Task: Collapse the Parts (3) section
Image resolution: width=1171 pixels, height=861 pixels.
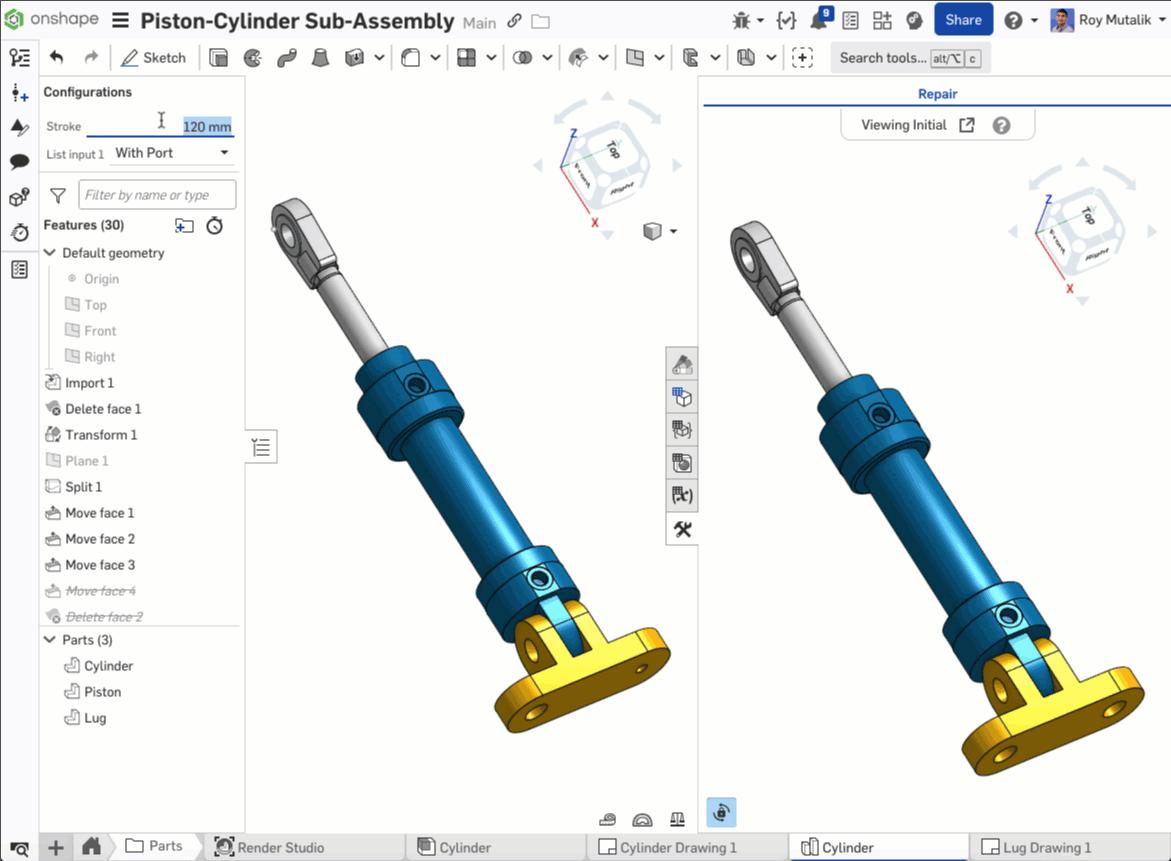Action: tap(50, 640)
